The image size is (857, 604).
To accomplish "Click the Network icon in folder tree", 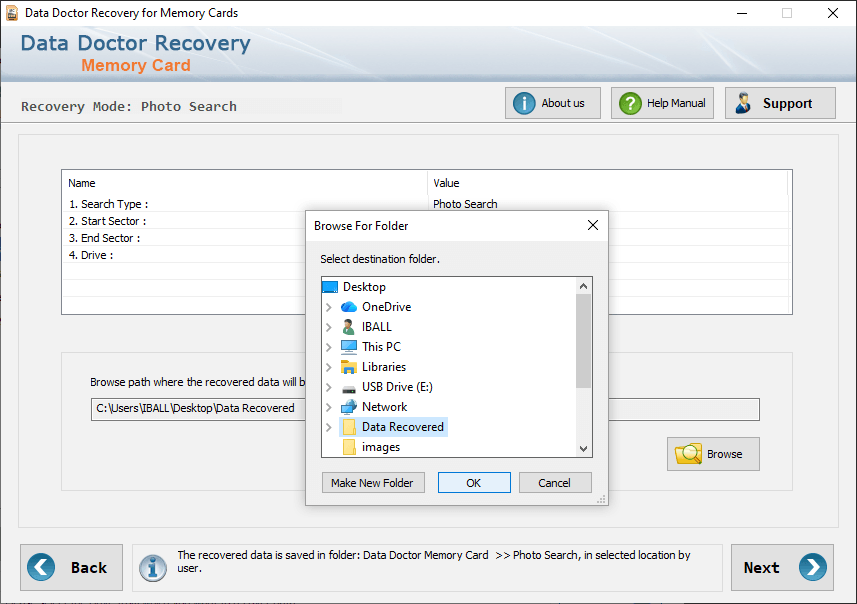I will click(x=349, y=407).
